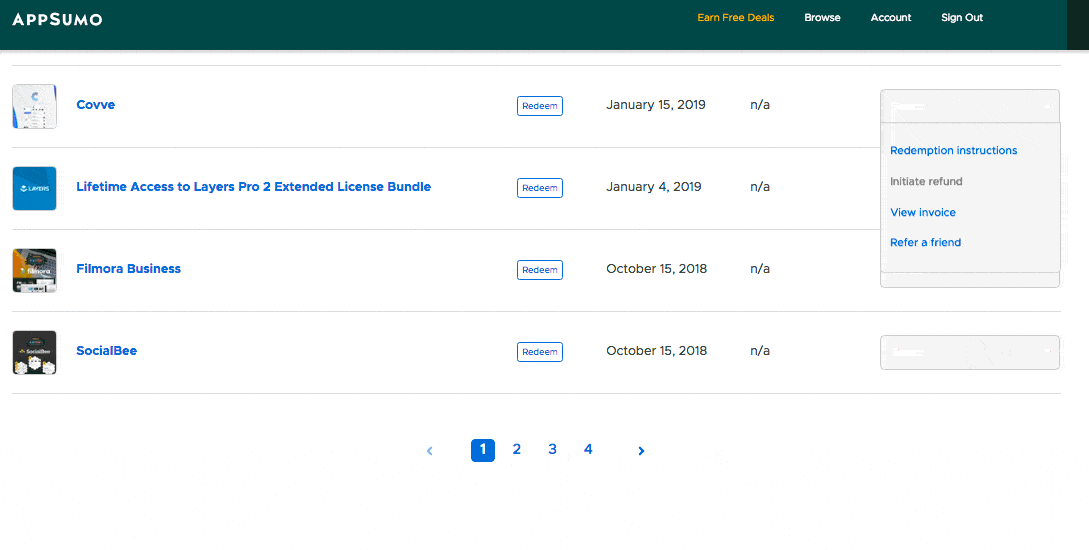The height and width of the screenshot is (550, 1089).
Task: Expand the SocialBee actions dropdown
Action: click(969, 352)
